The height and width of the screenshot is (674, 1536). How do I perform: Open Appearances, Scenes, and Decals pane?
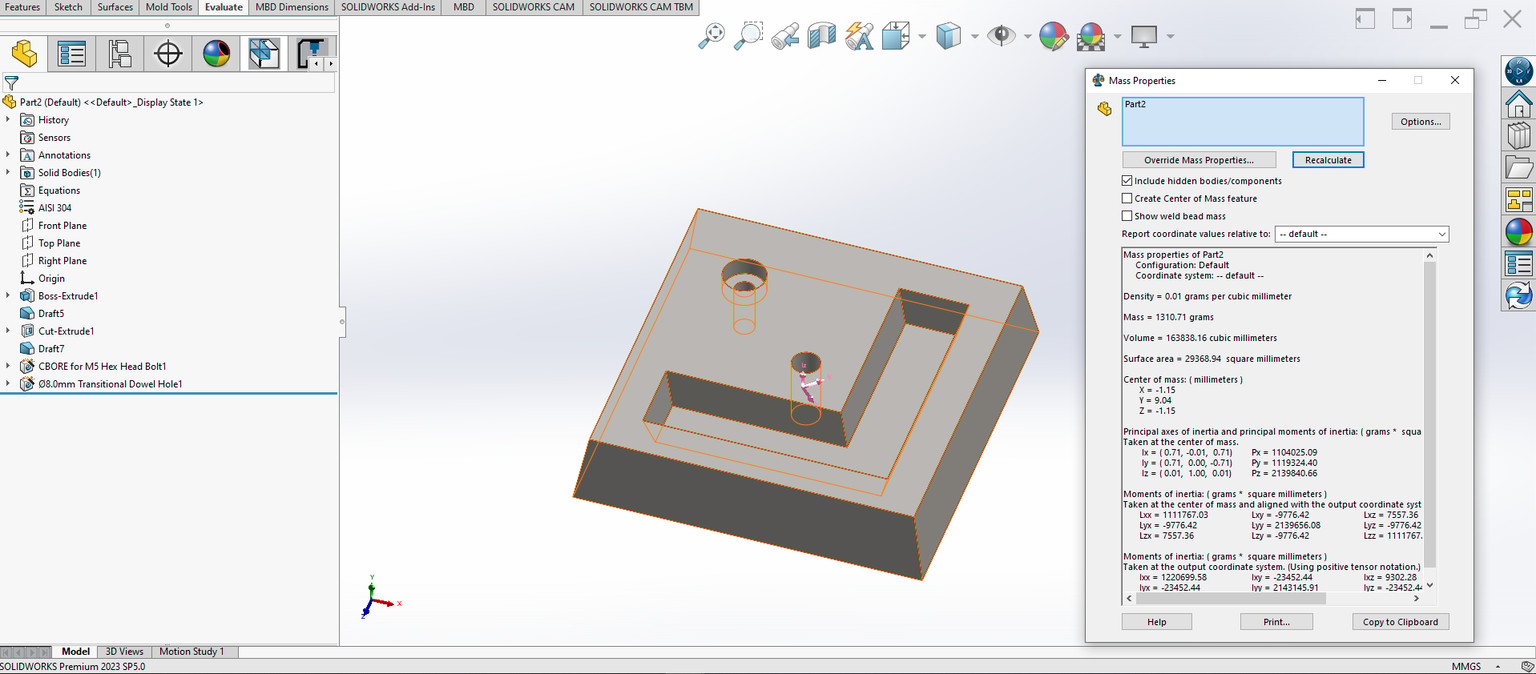[x=1518, y=231]
